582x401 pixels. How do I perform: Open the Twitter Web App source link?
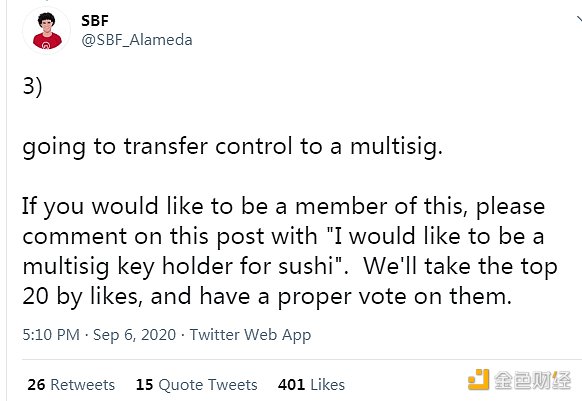250,335
